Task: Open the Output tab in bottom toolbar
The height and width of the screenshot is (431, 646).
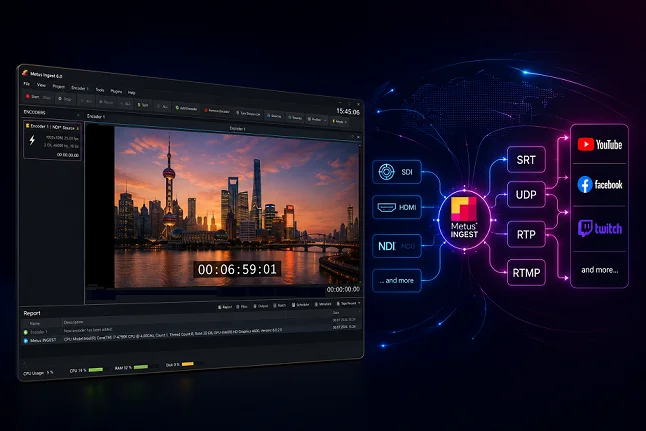Action: click(261, 306)
